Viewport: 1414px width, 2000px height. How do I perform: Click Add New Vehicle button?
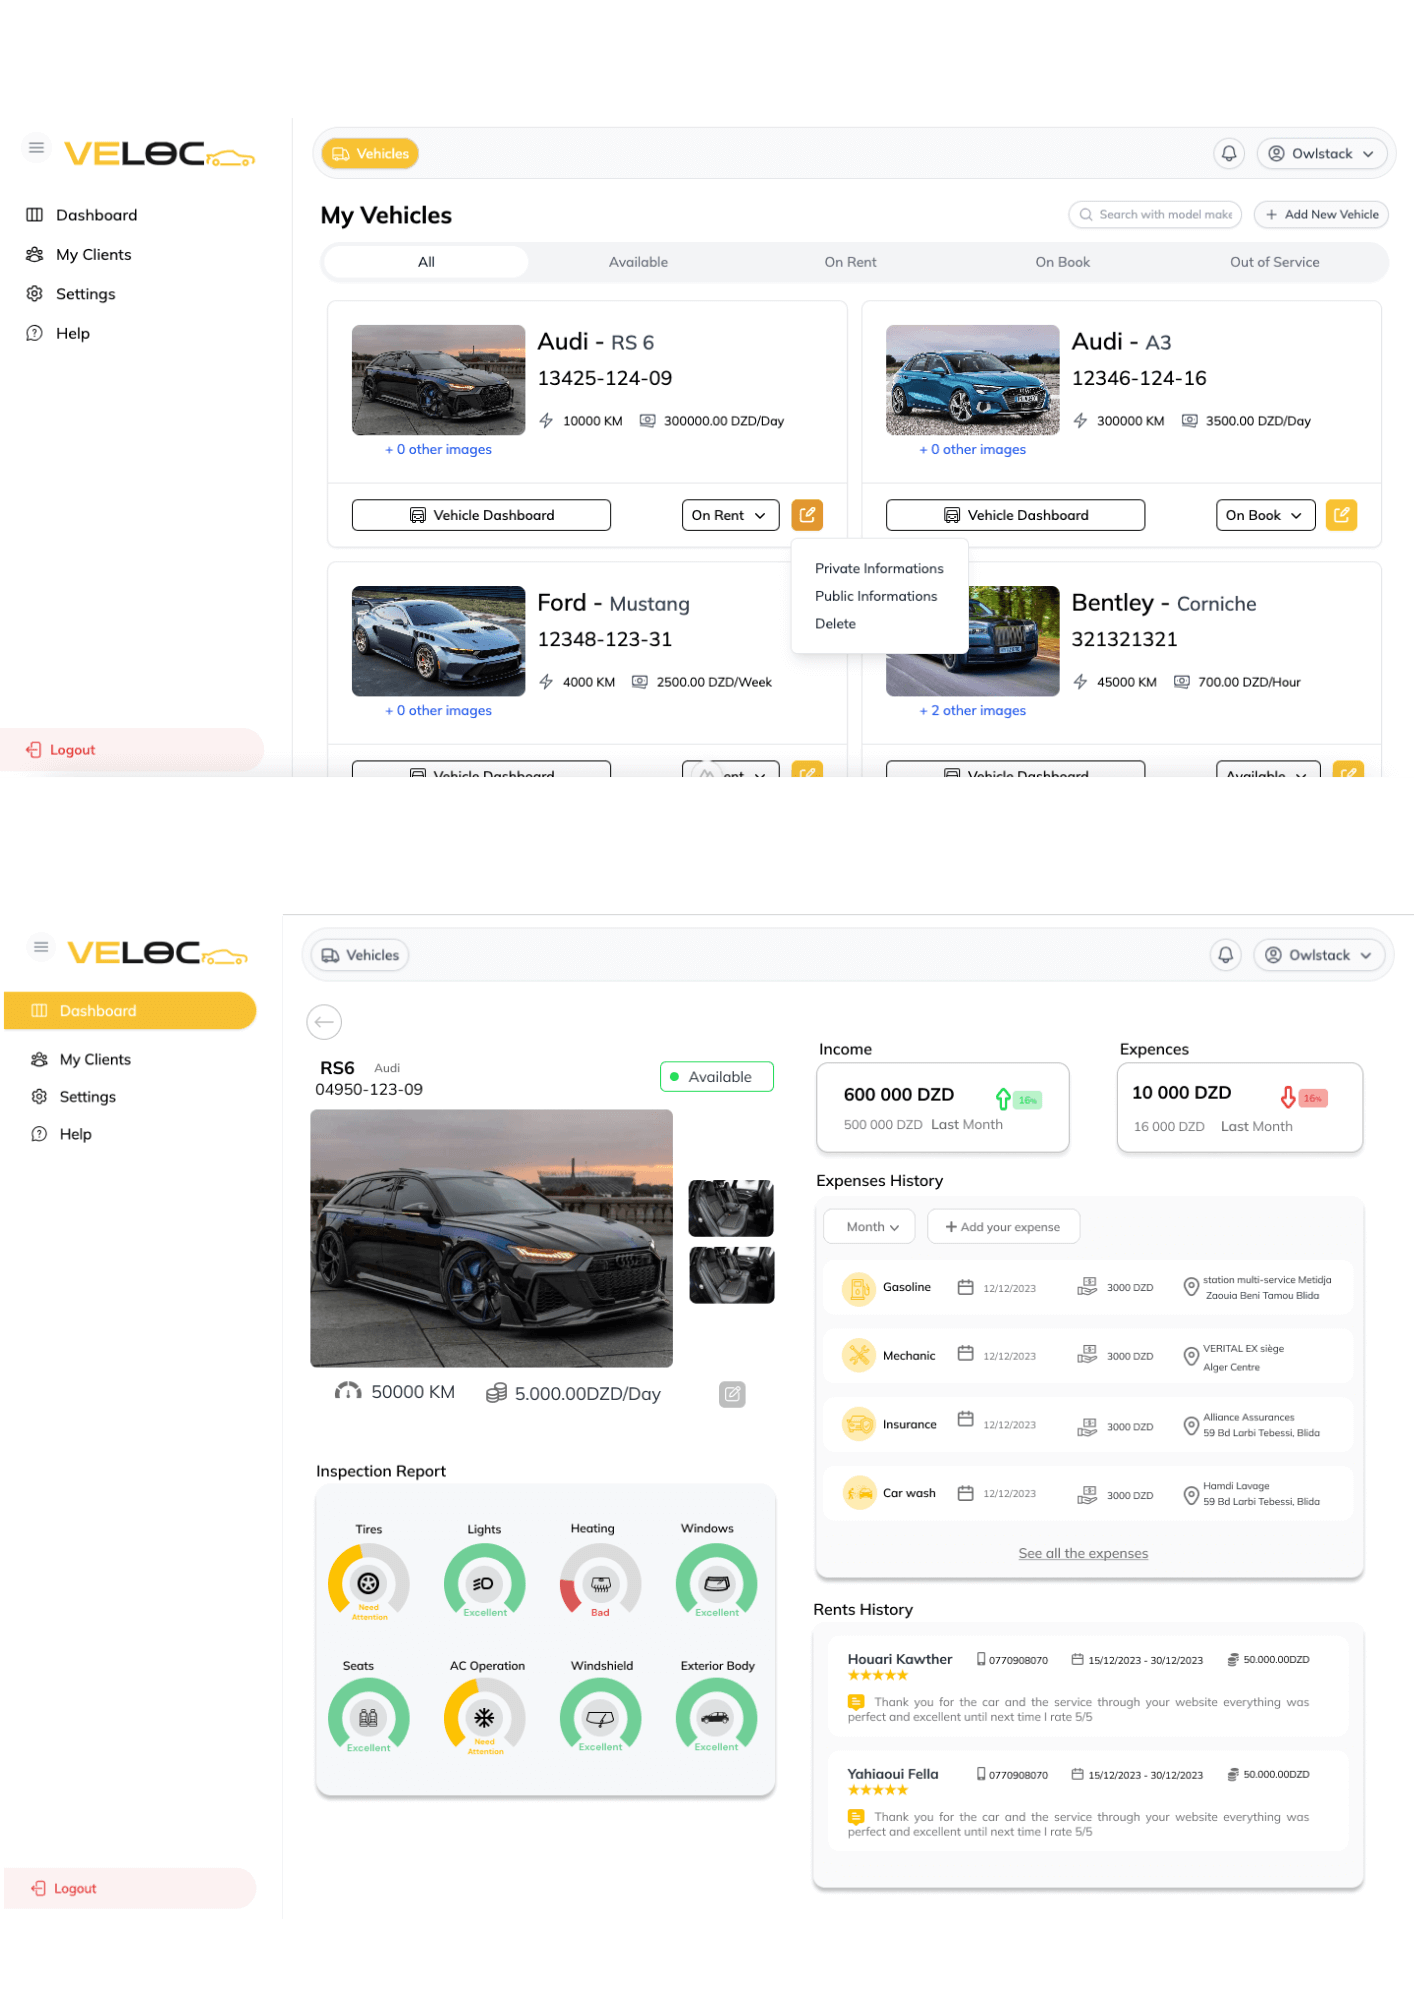click(x=1321, y=214)
